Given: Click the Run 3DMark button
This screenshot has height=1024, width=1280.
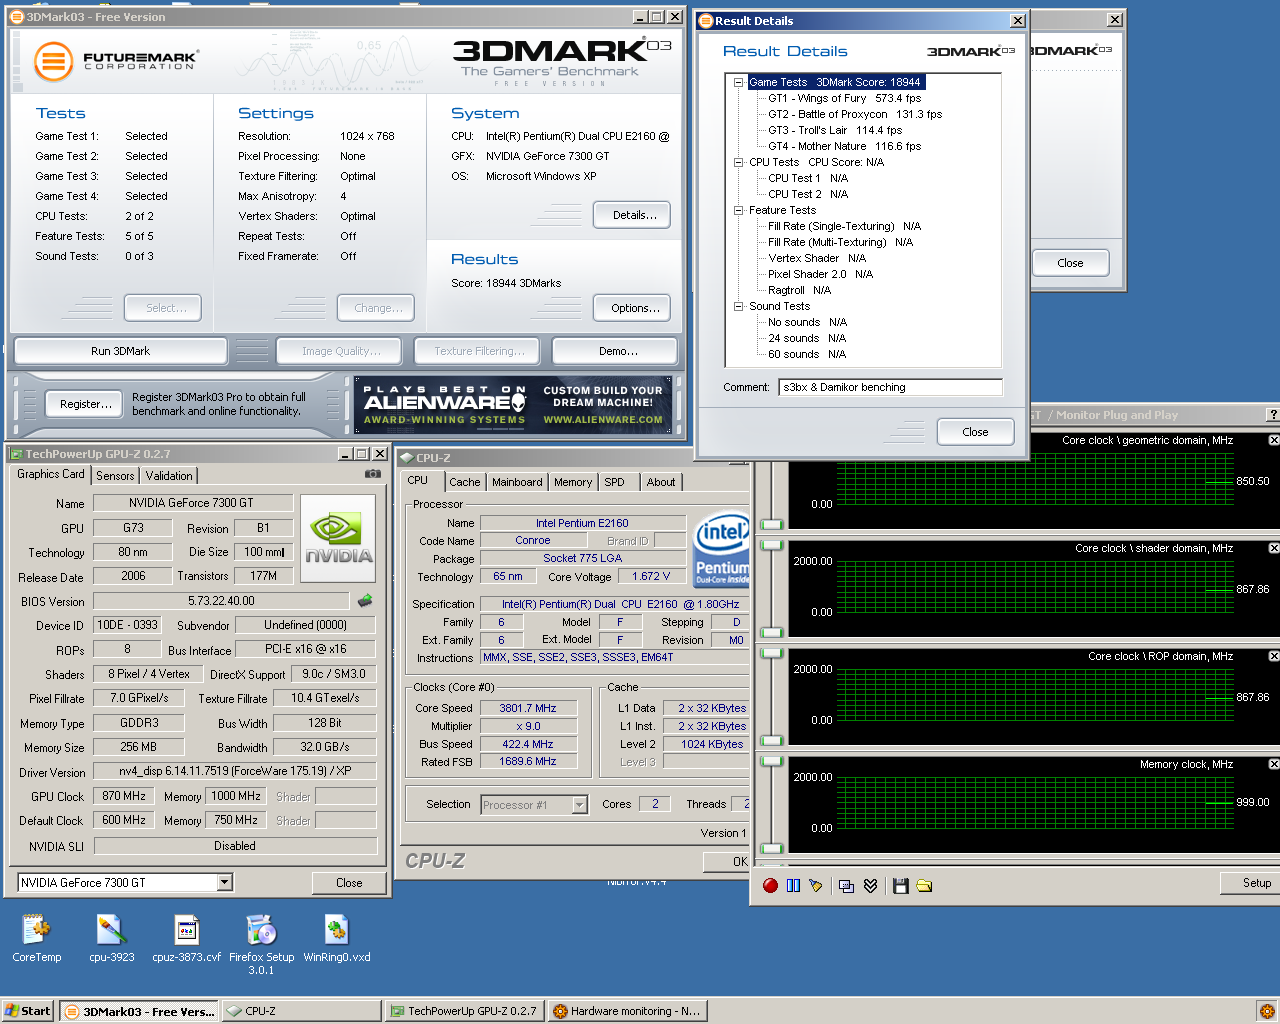Looking at the screenshot, I should click(120, 351).
